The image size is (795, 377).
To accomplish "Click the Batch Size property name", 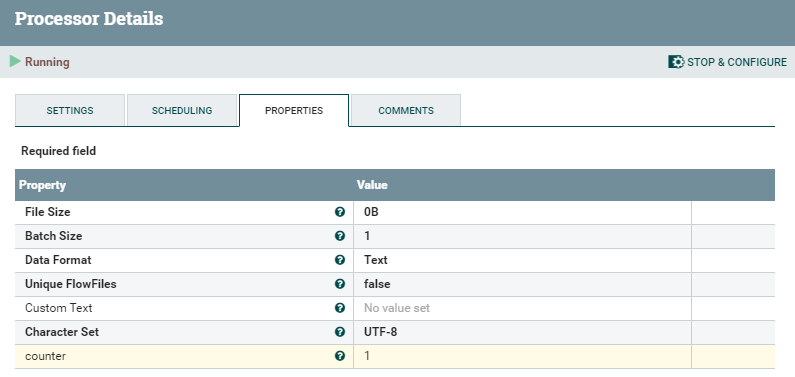I will tap(53, 236).
